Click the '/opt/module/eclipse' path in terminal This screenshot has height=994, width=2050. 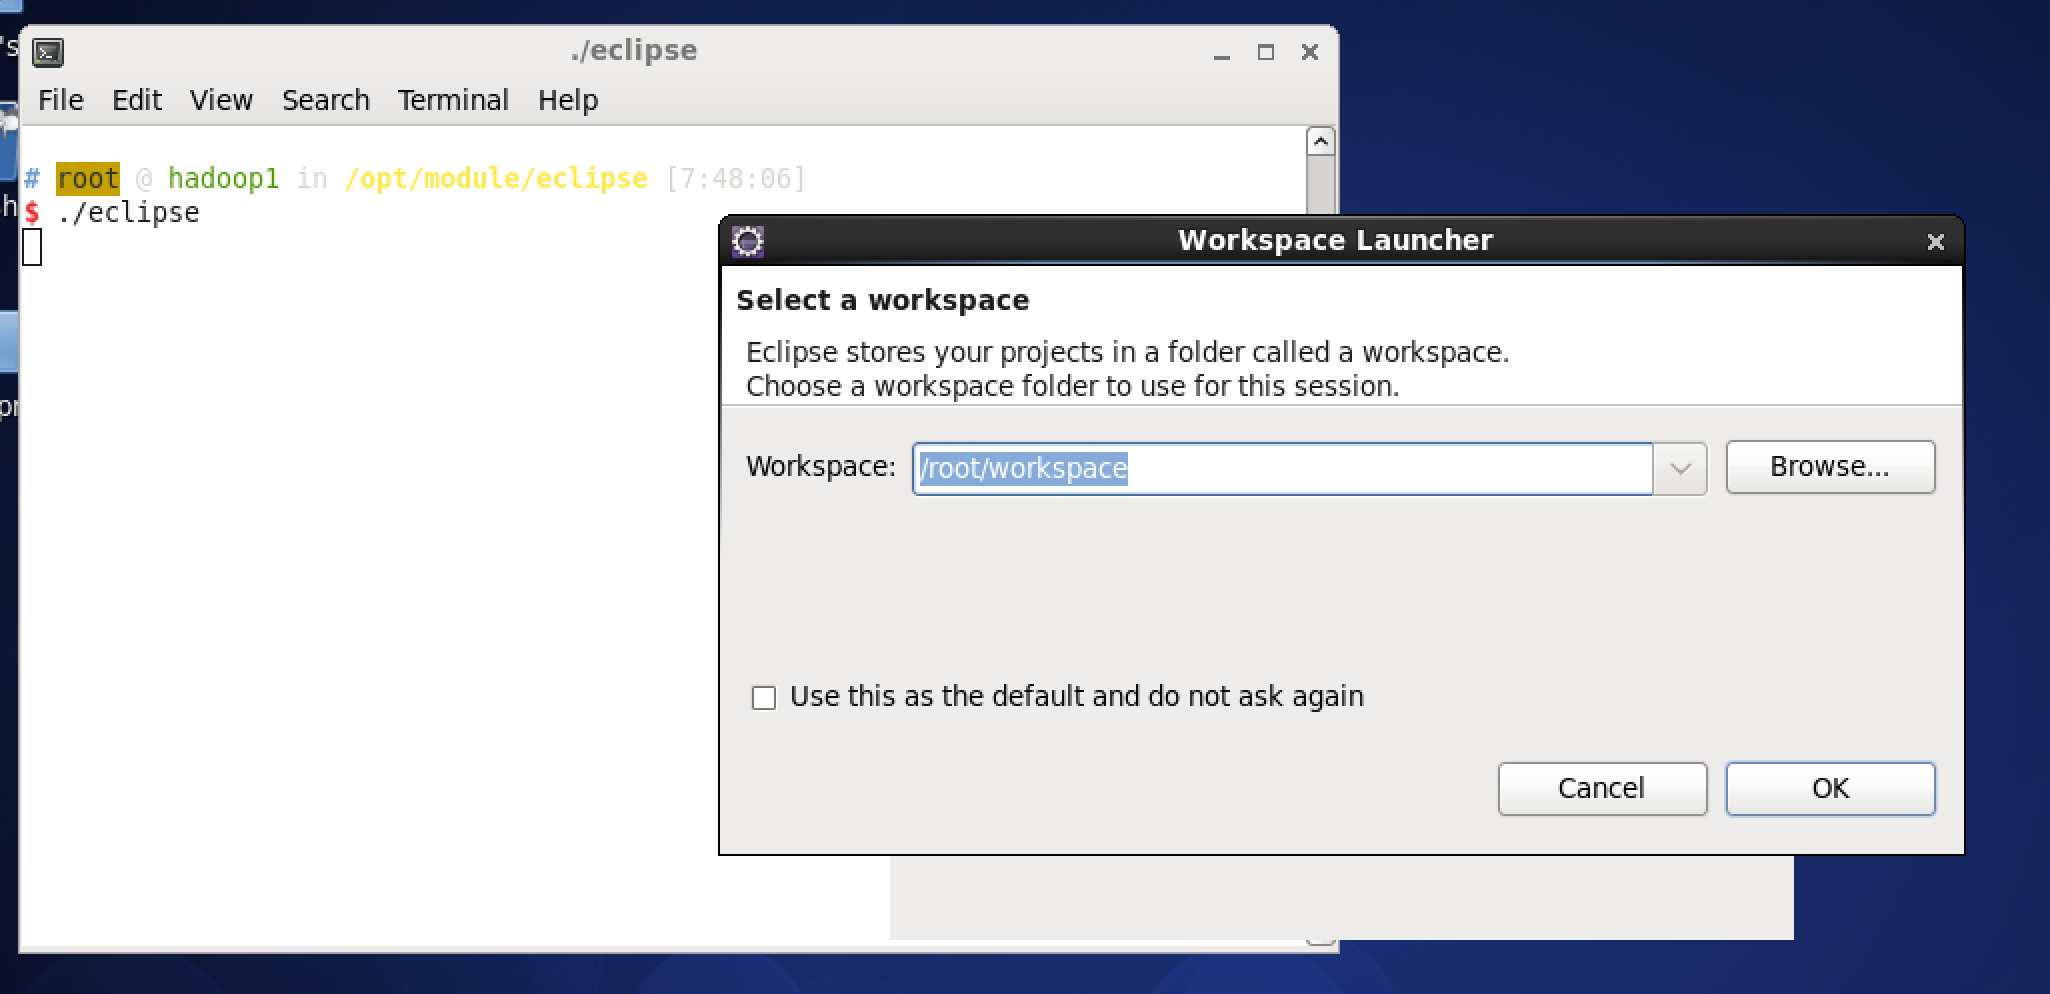coord(496,179)
